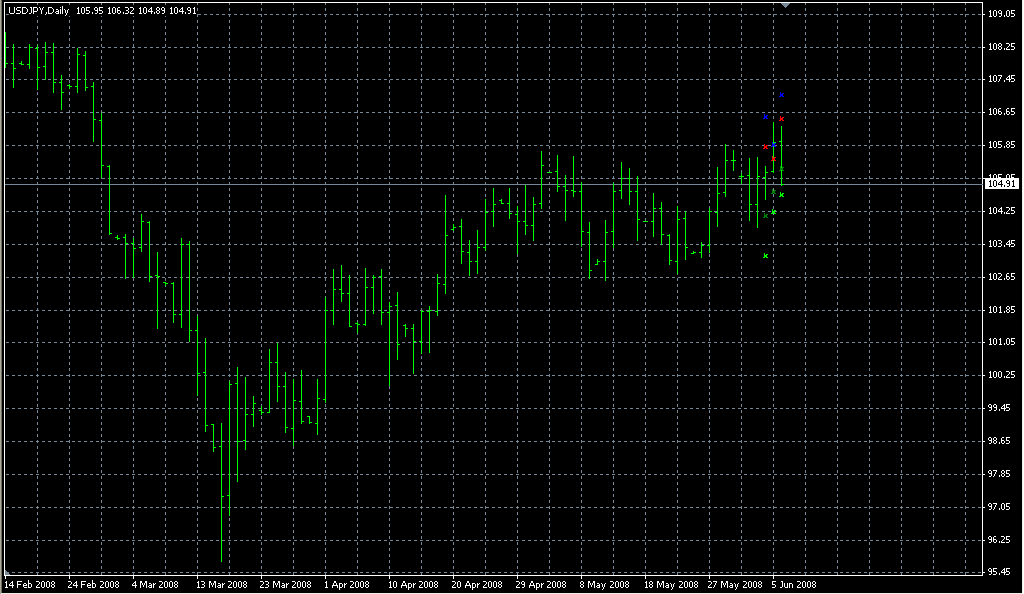This screenshot has height=594, width=1024.
Task: Click the 109.05 price scale label
Action: coord(1001,14)
